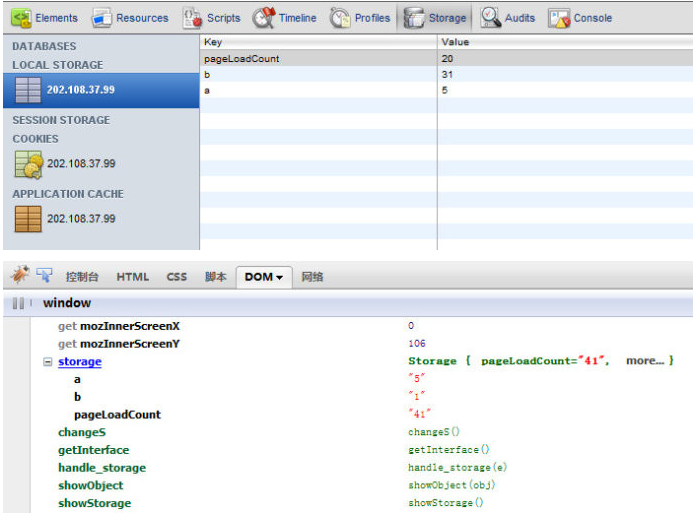Open the Console panel icon
This screenshot has width=695, height=528.
(x=558, y=18)
